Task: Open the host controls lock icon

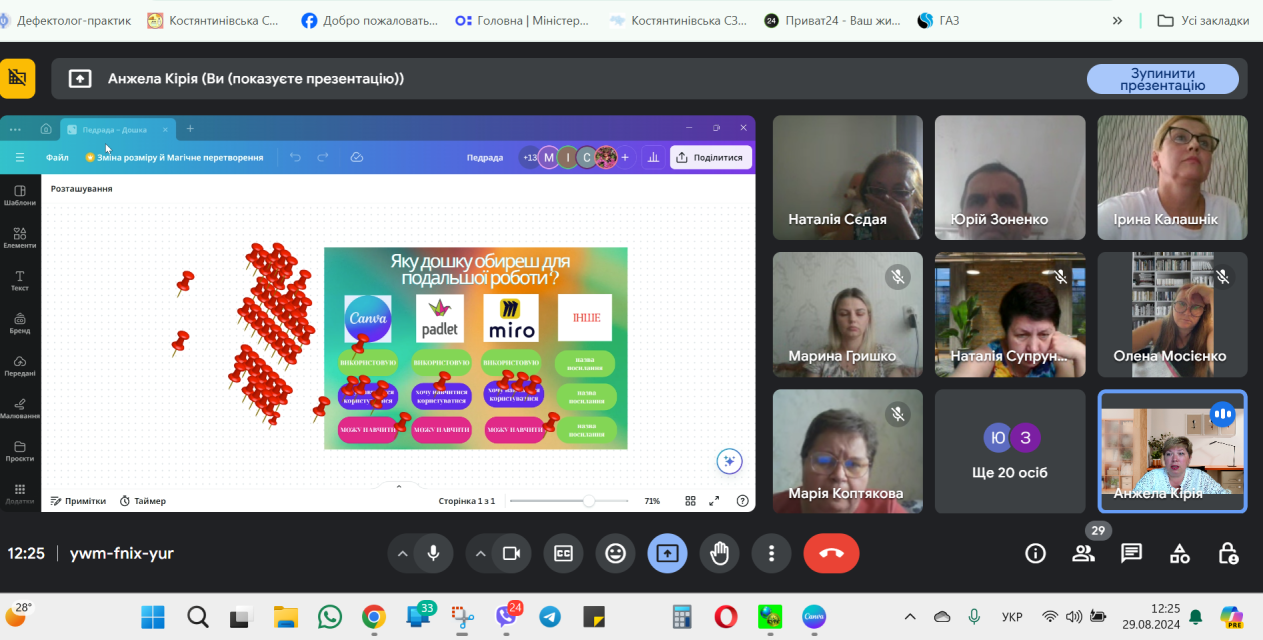Action: tap(1228, 553)
